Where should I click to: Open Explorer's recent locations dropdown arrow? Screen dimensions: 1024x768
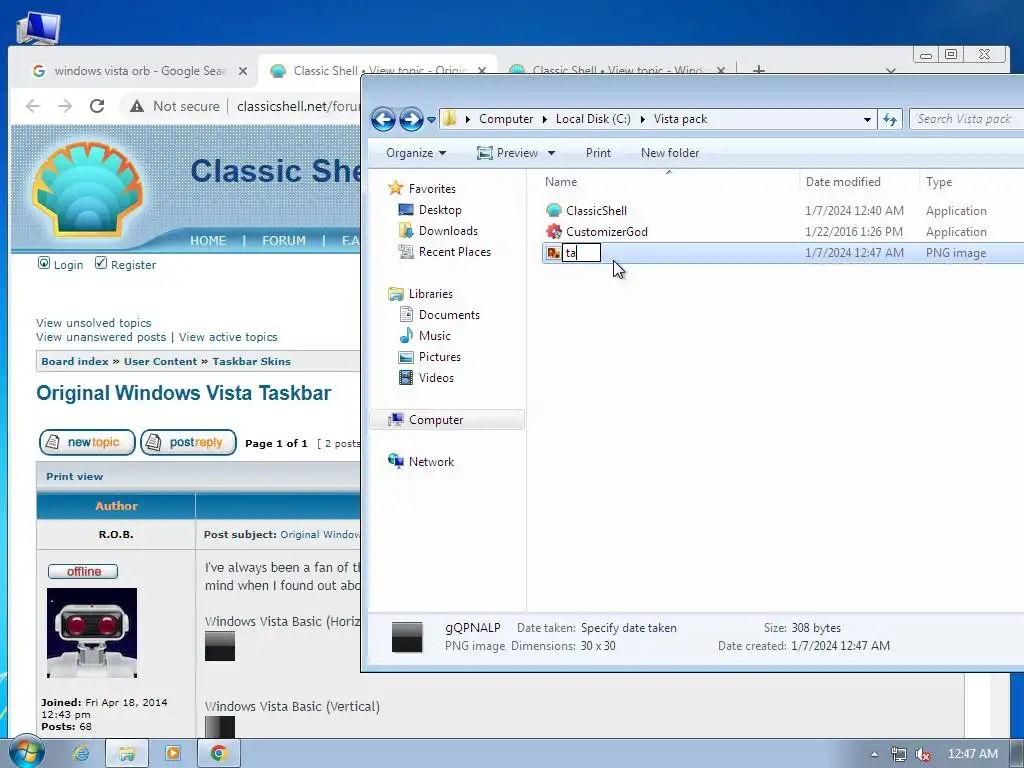coord(431,120)
